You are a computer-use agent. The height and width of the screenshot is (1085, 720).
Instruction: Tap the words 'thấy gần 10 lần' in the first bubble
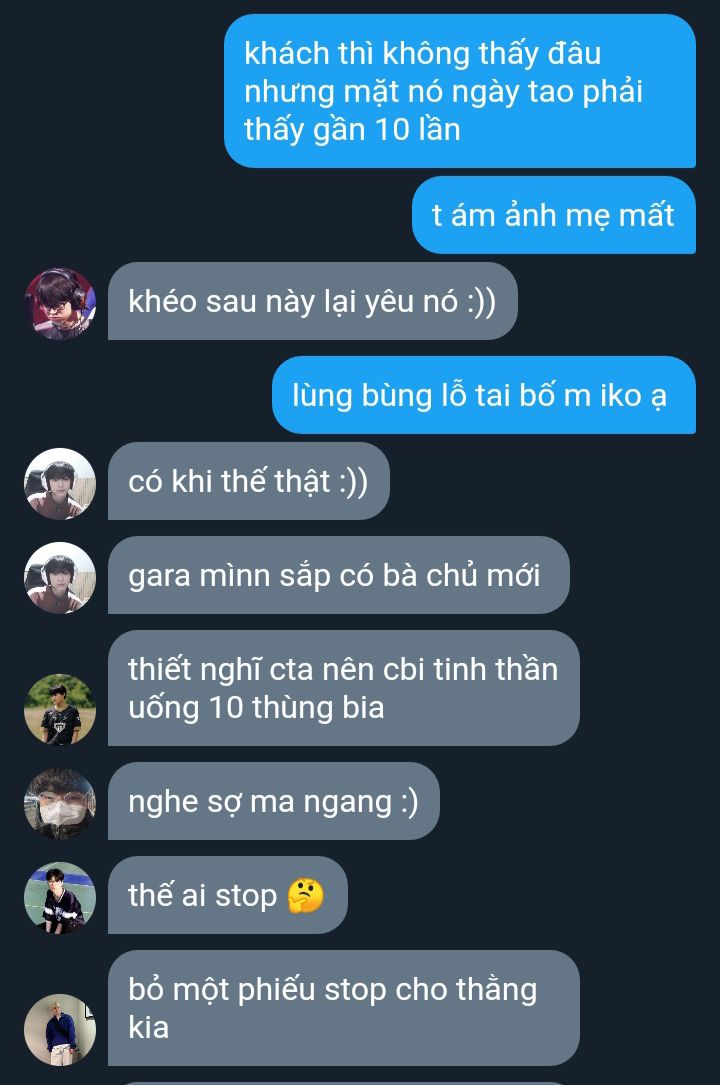click(x=353, y=129)
